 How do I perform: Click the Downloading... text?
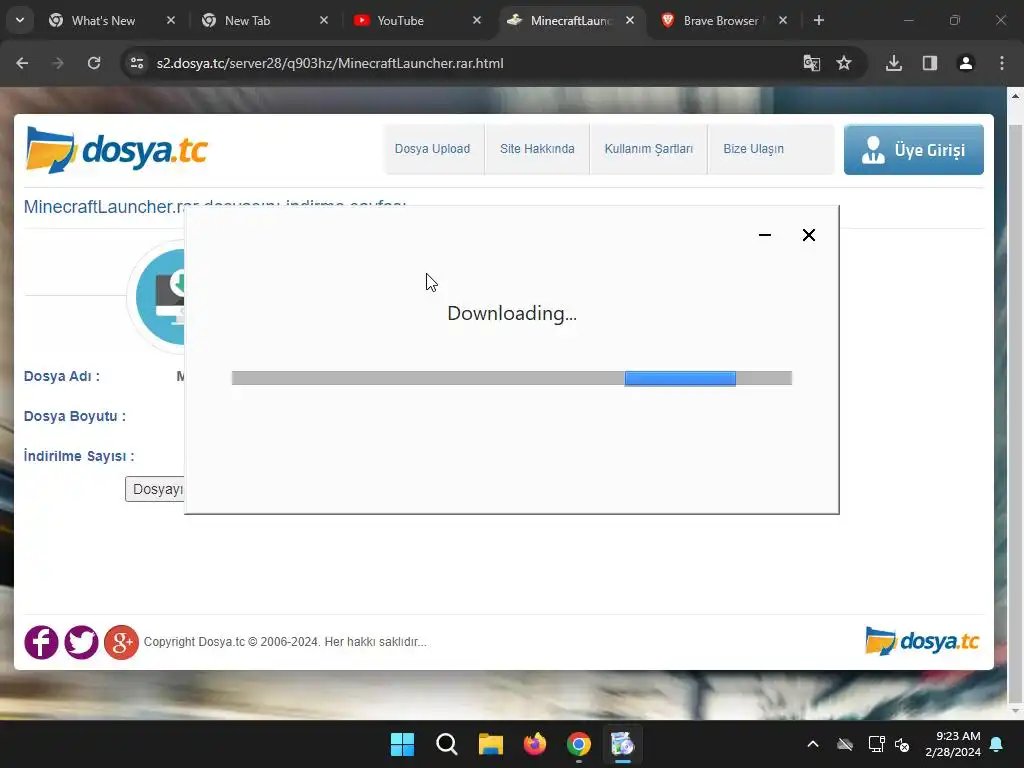512,313
